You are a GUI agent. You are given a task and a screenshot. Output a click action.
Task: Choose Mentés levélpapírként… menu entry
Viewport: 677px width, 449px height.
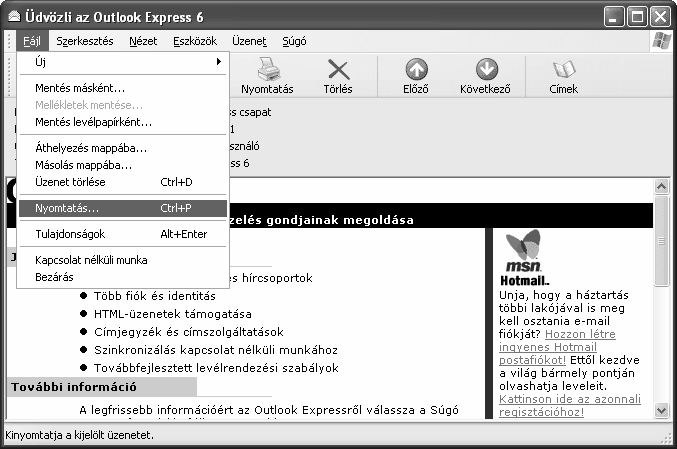tap(123, 122)
